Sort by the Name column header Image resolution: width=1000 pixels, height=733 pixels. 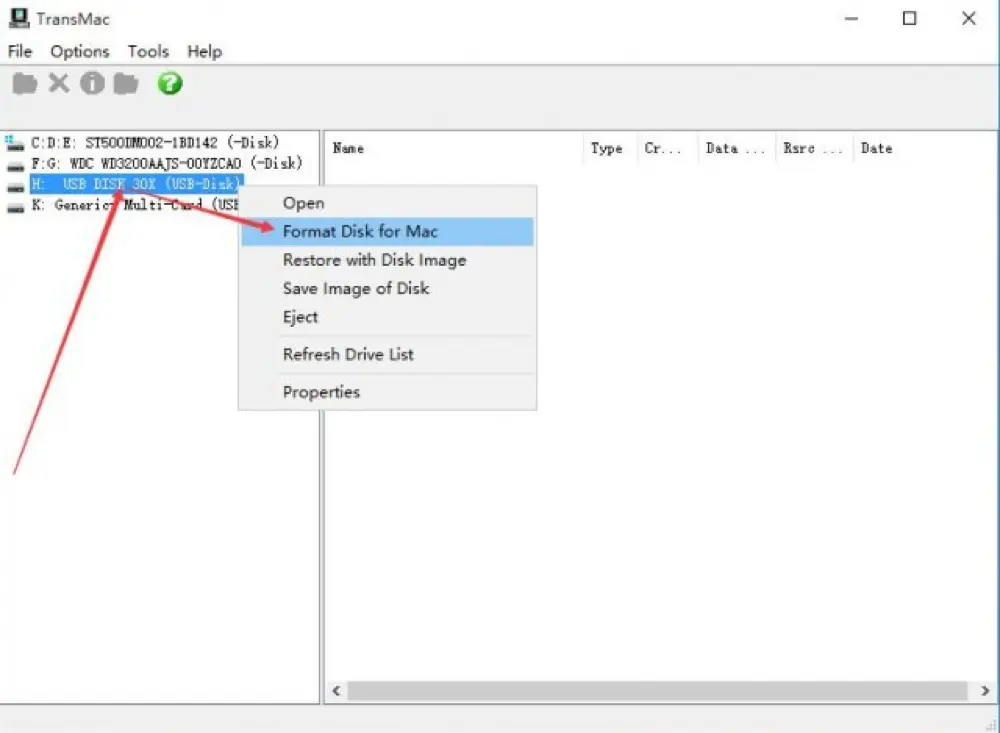454,148
